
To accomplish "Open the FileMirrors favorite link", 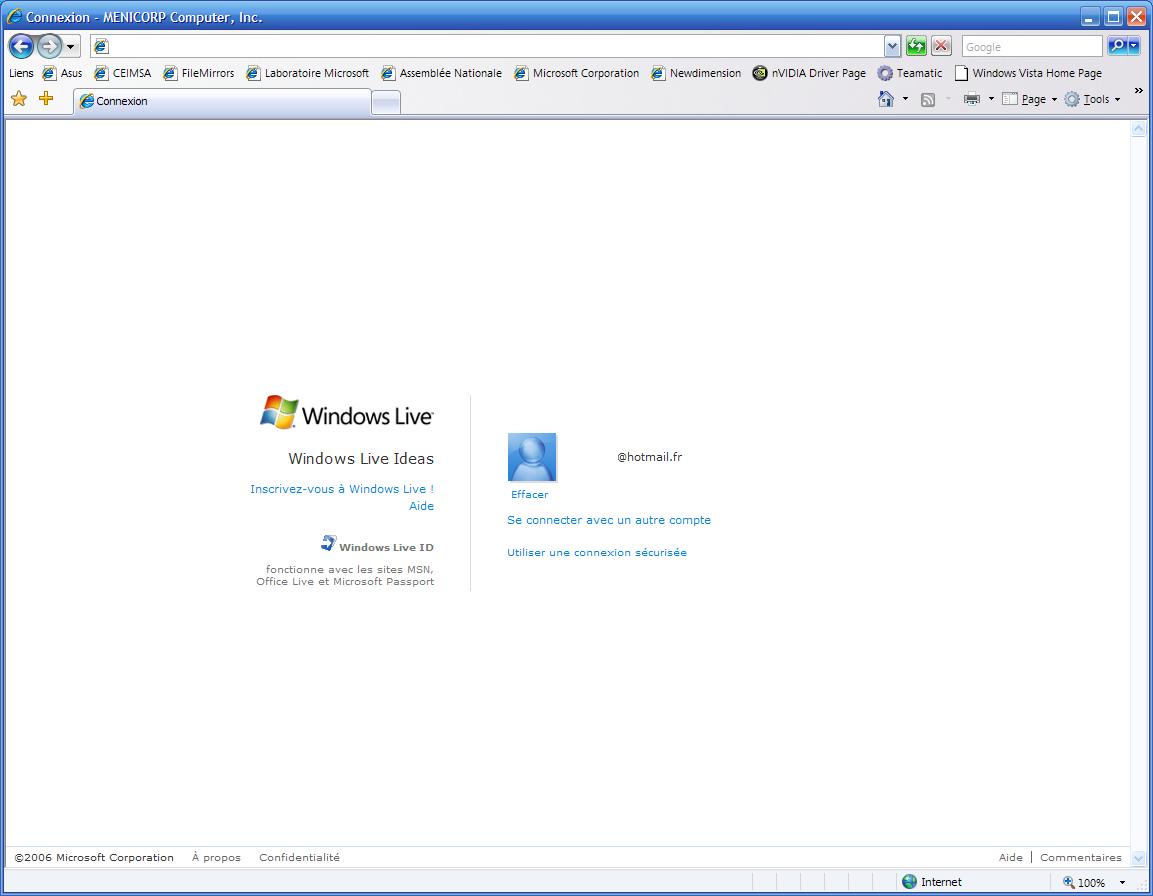I will (199, 73).
